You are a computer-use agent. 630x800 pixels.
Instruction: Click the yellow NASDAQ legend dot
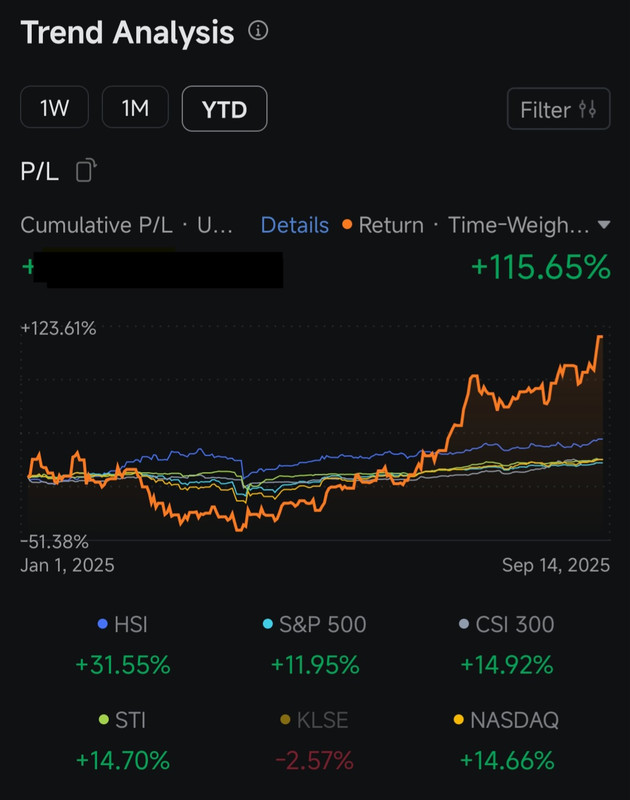(459, 719)
